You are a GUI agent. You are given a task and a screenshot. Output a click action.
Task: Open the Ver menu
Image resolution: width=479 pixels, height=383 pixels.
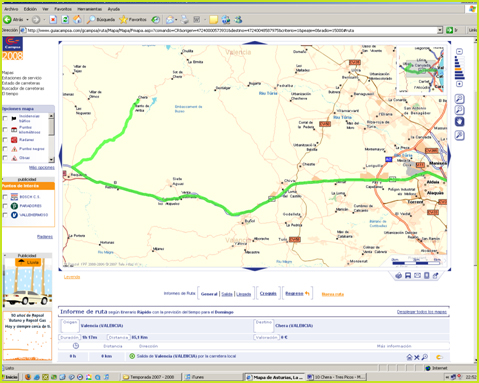coord(46,9)
